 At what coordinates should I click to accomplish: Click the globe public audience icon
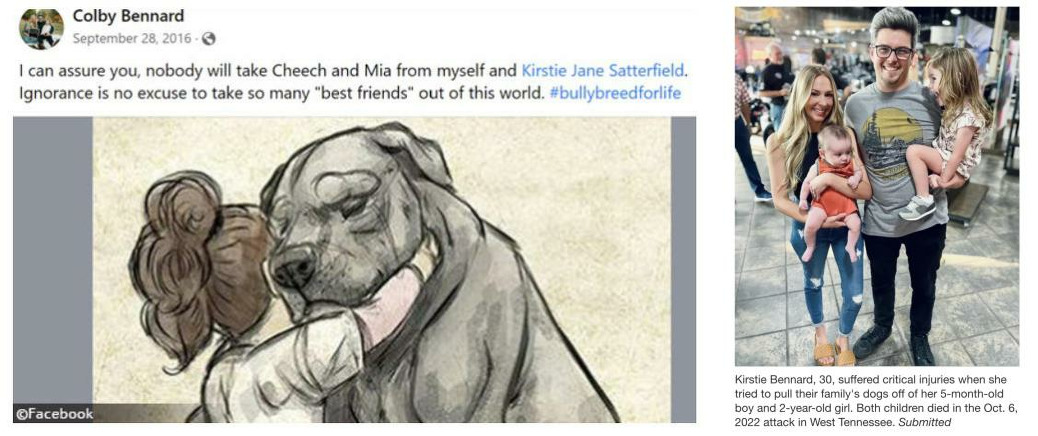[209, 39]
